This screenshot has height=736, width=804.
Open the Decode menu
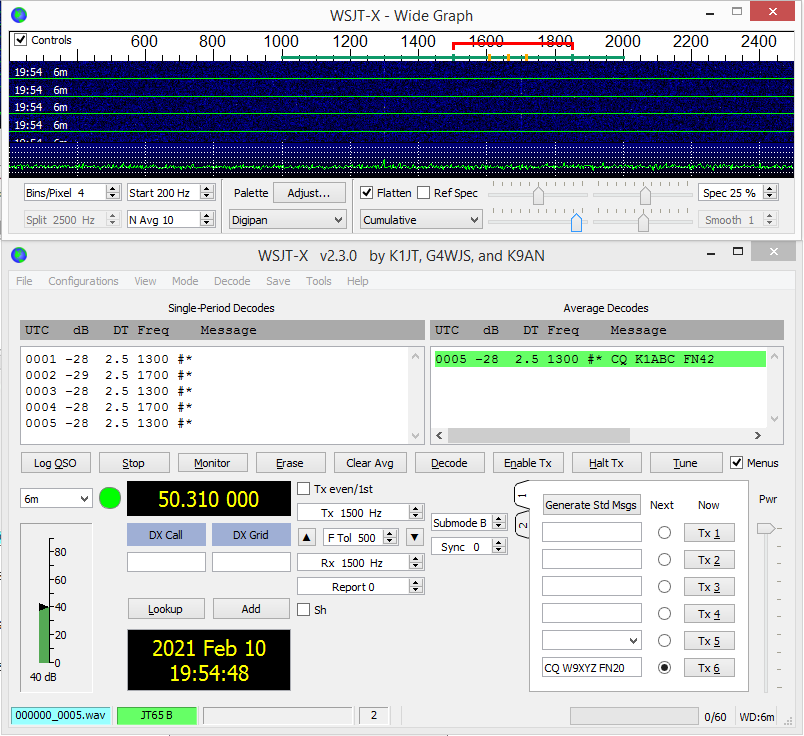pos(232,281)
